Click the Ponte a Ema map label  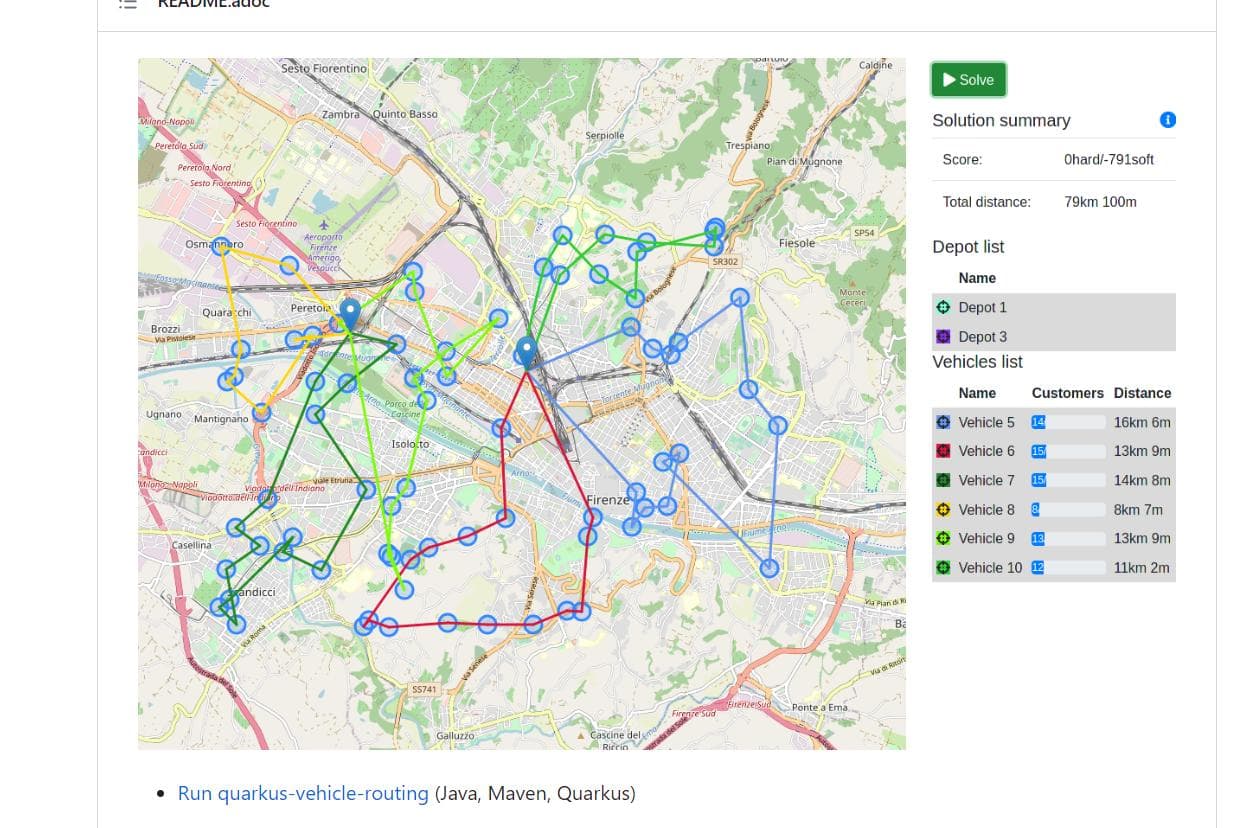point(820,707)
